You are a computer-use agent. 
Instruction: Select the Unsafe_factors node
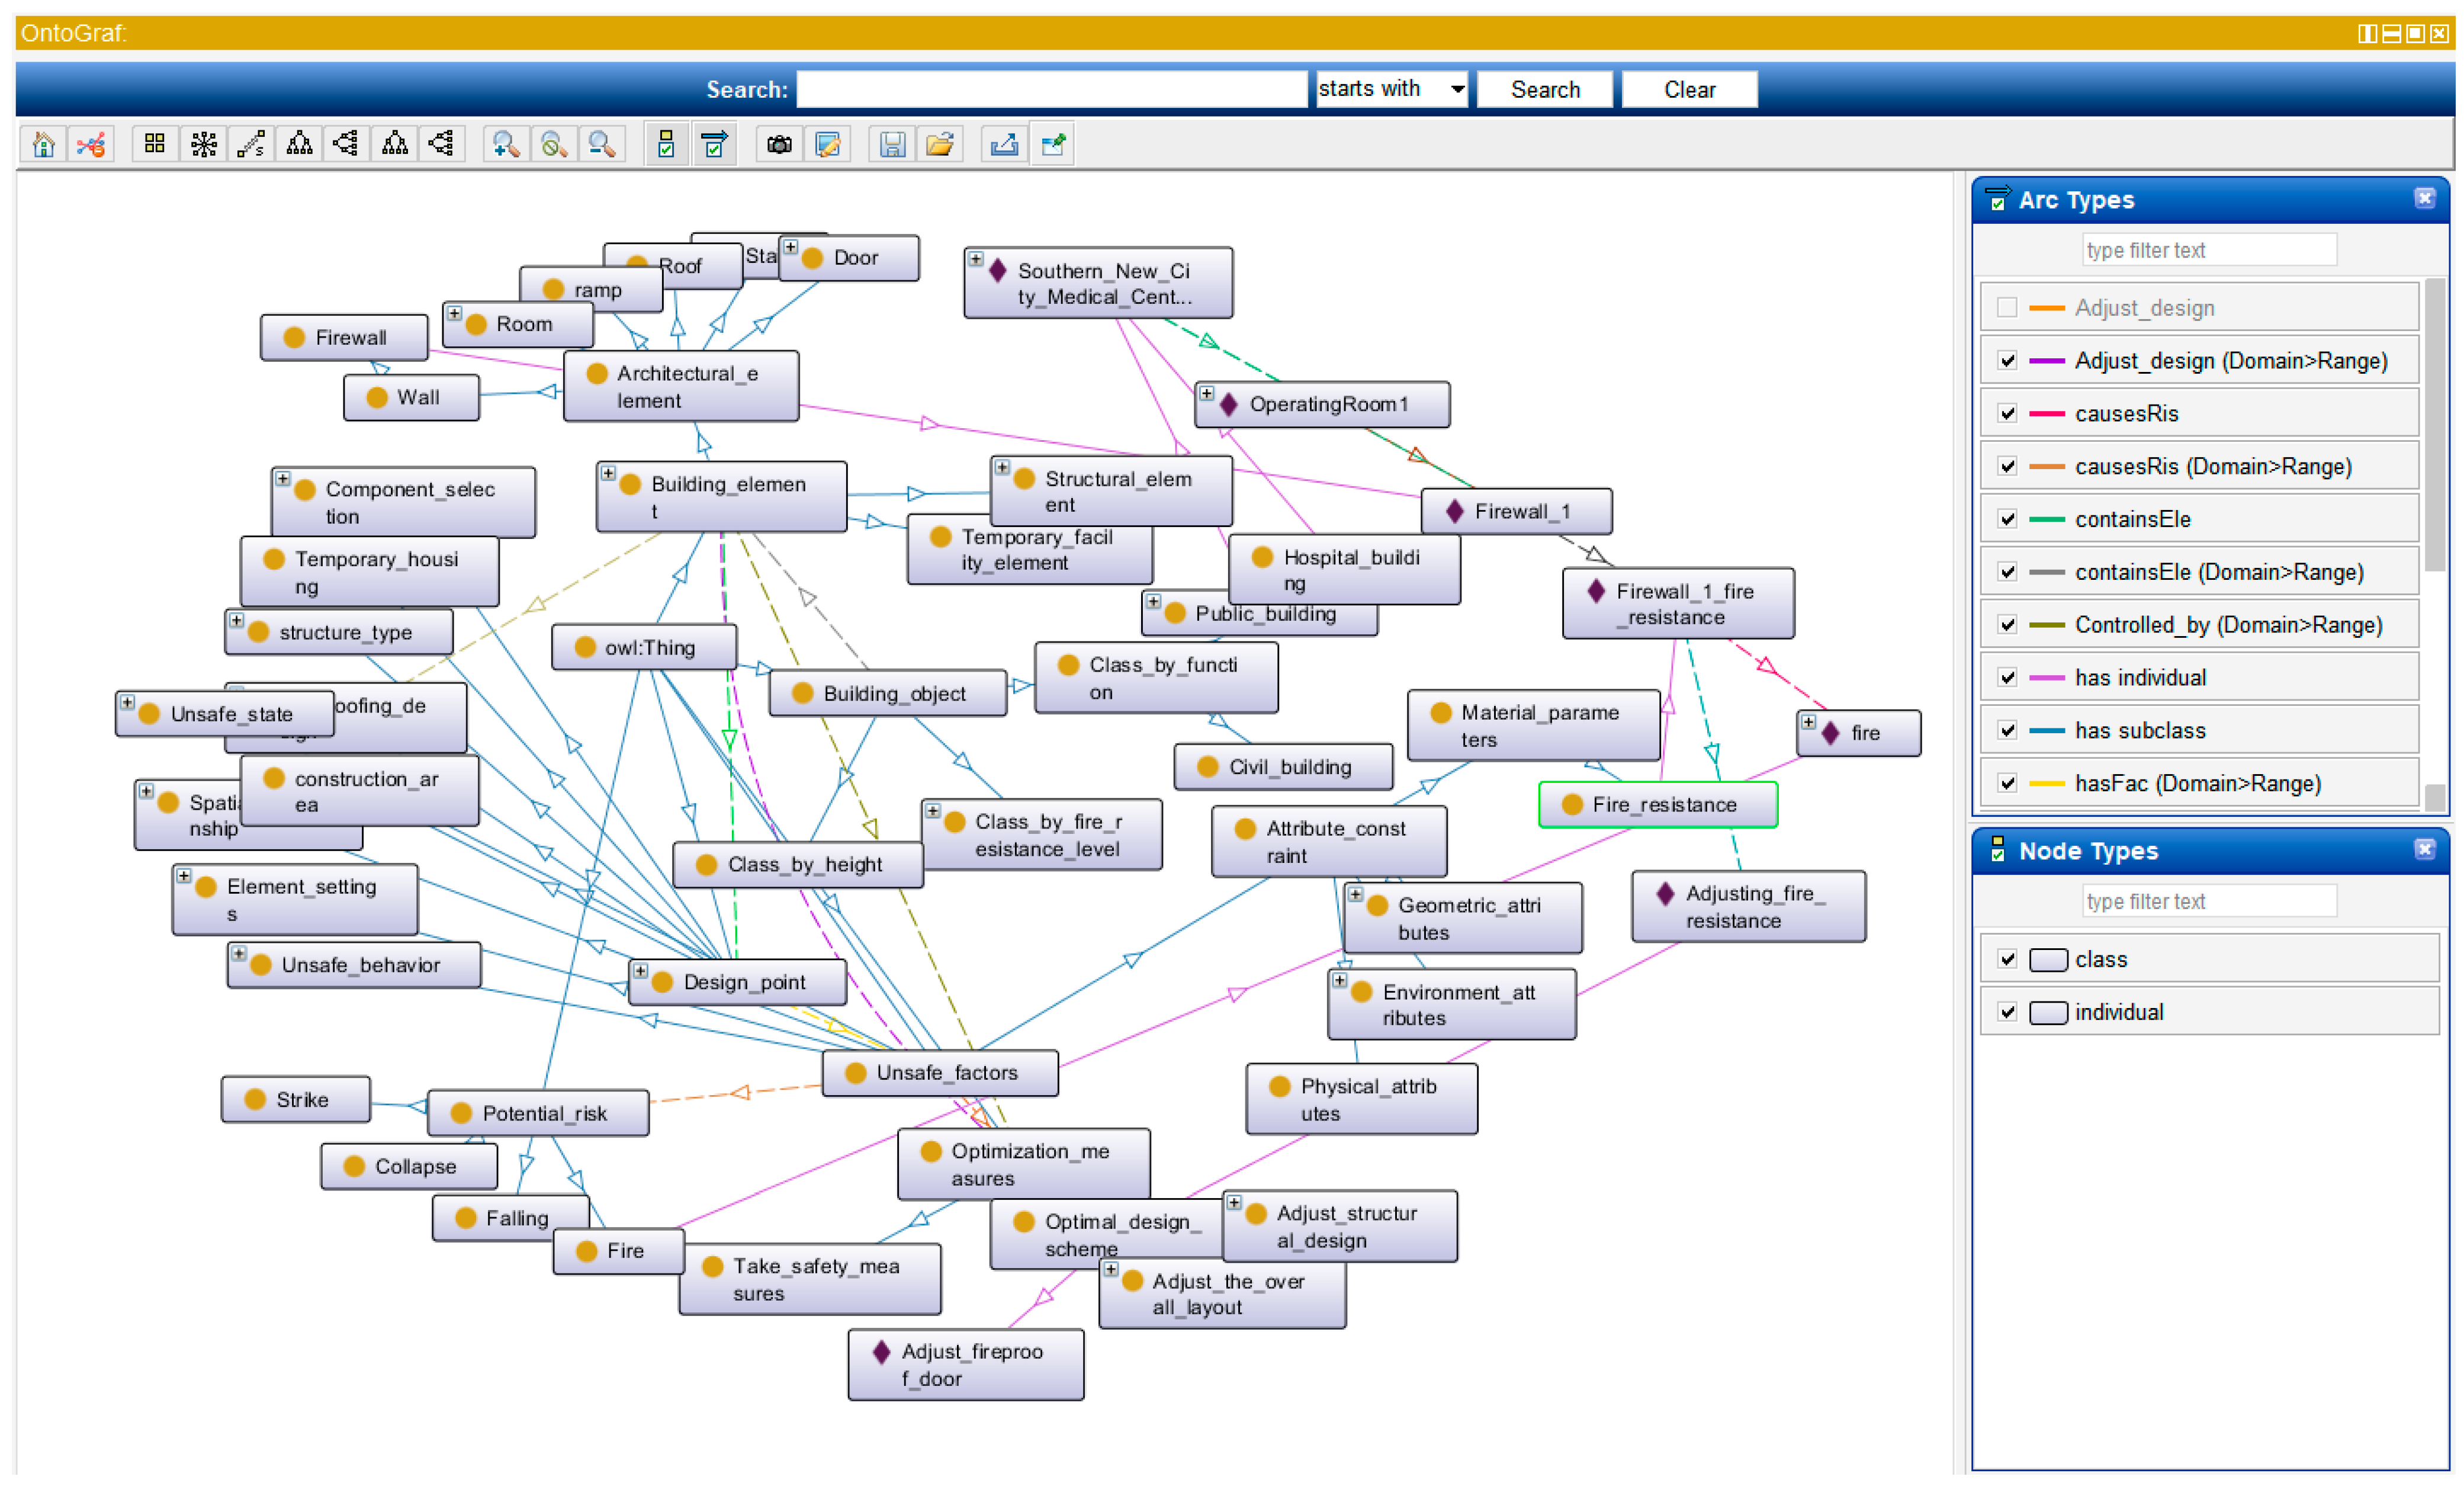[x=945, y=1073]
